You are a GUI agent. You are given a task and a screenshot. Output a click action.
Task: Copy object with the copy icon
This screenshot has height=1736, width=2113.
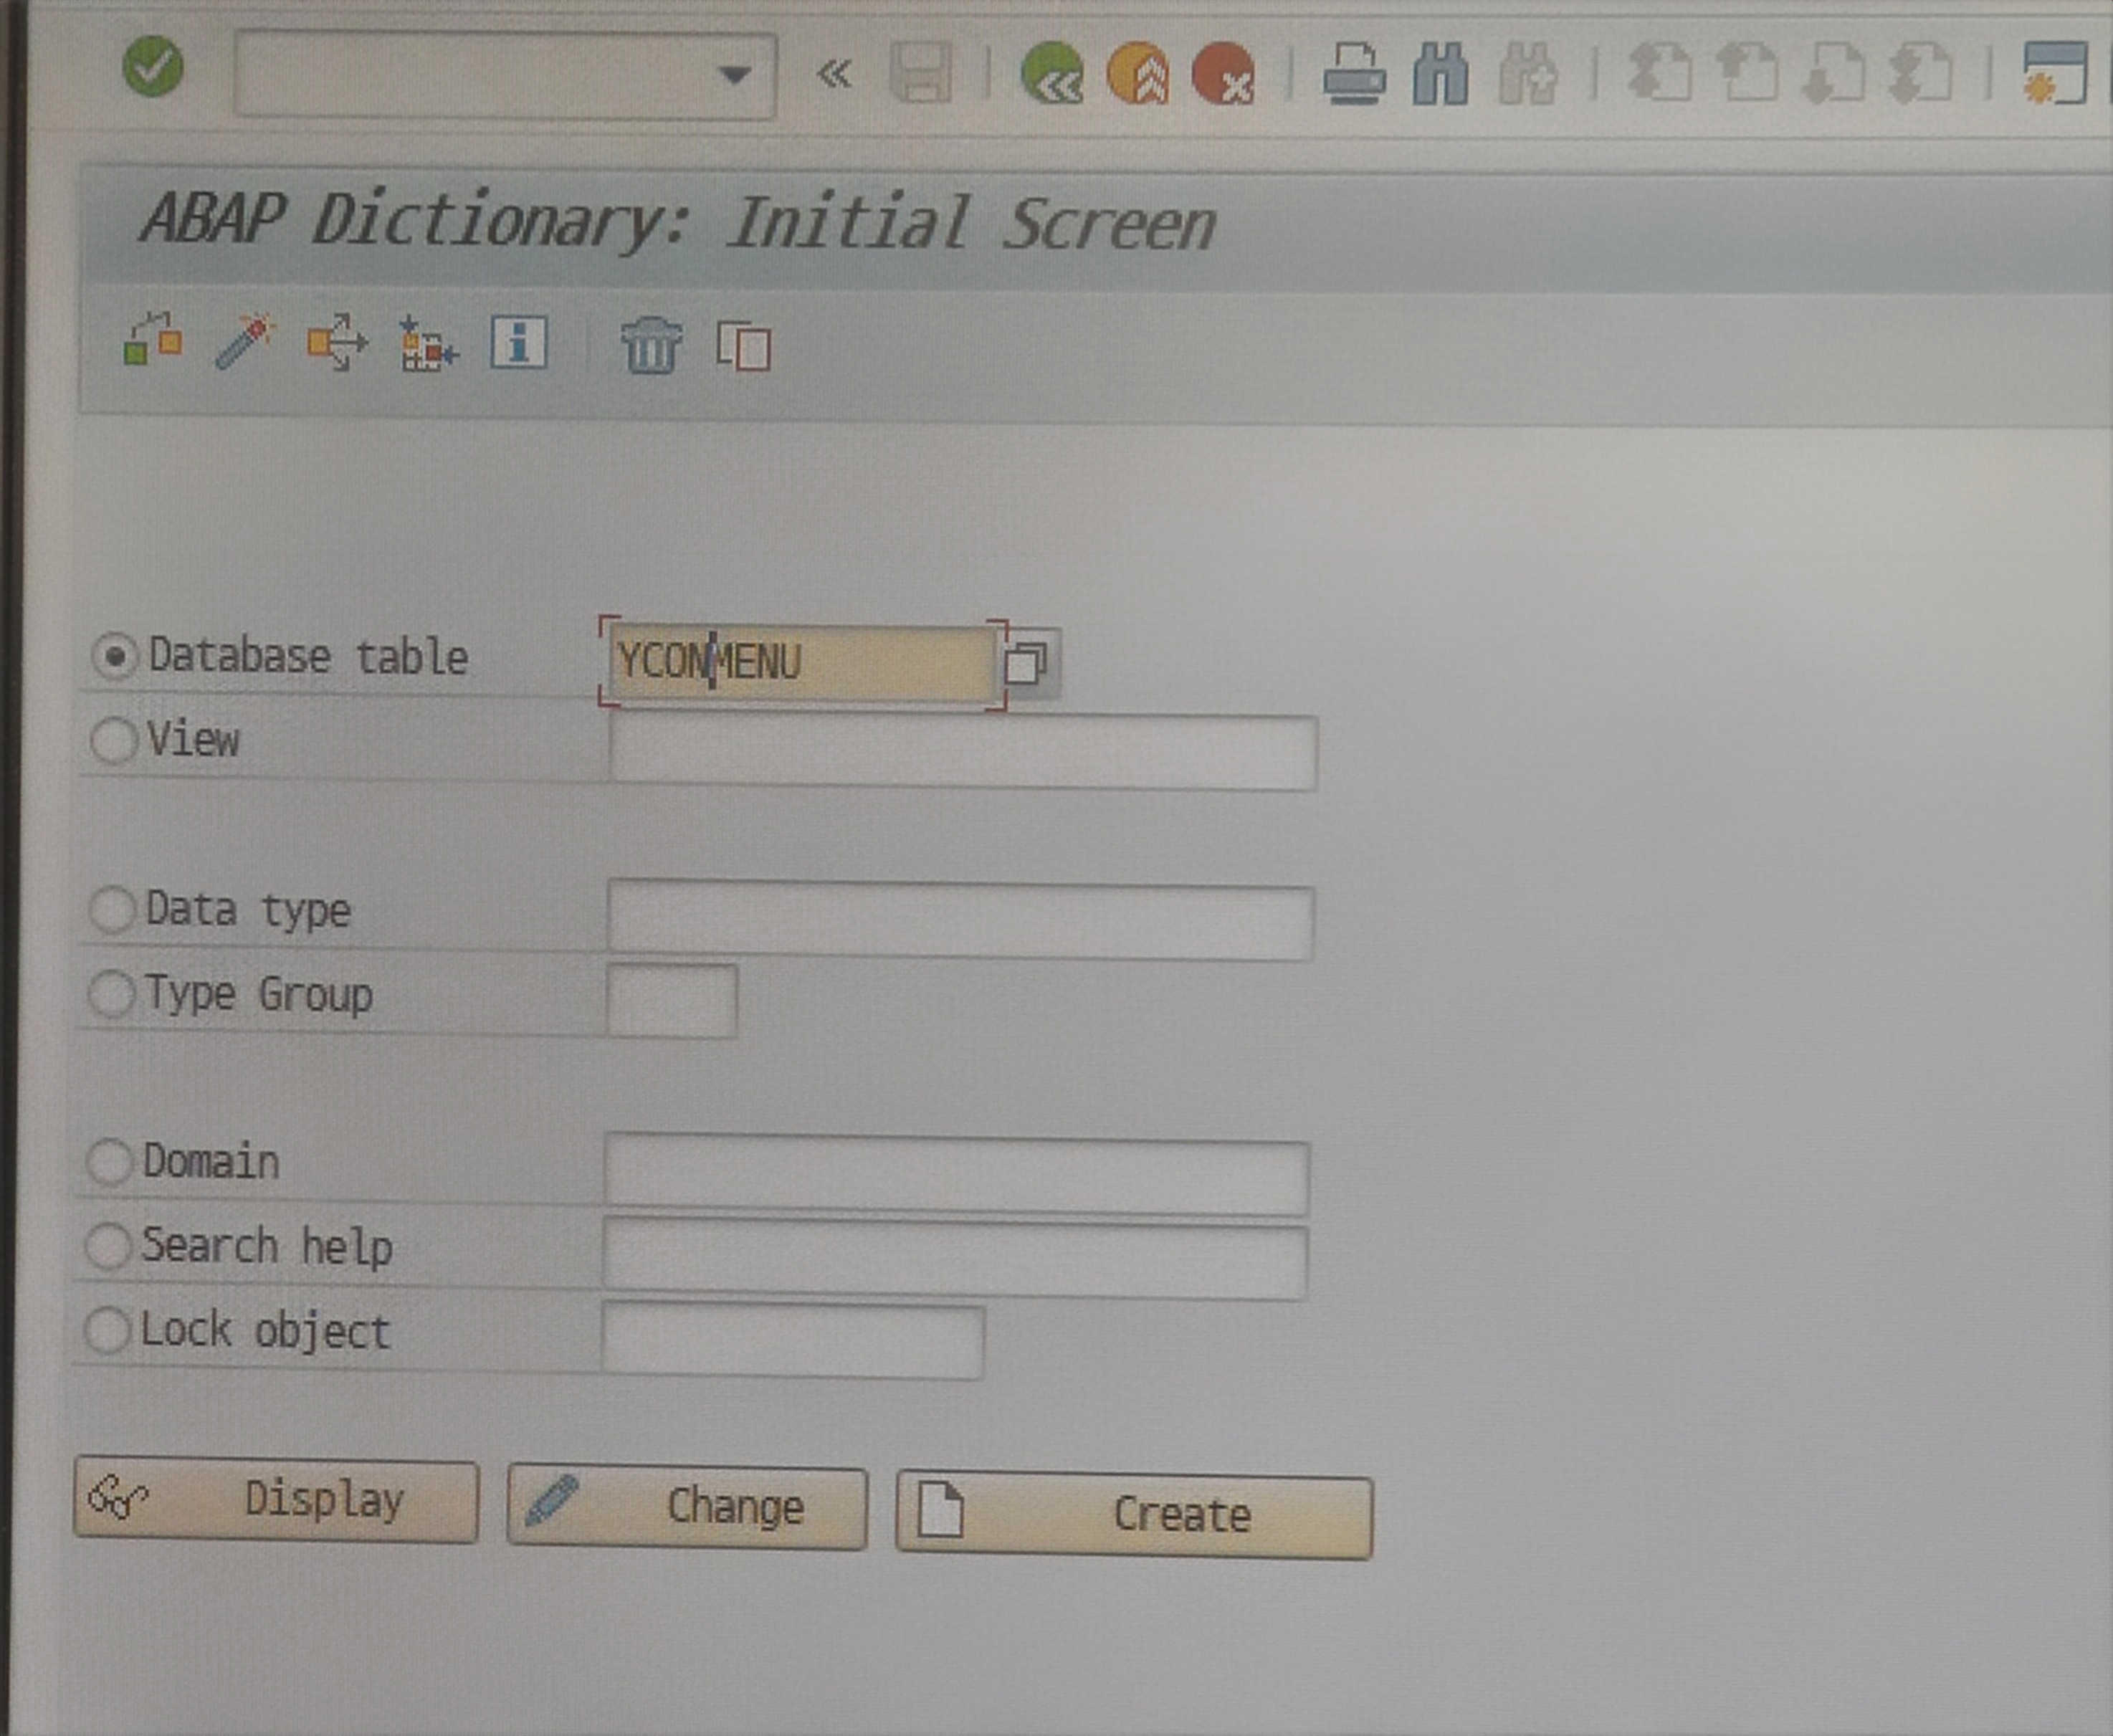[x=744, y=346]
